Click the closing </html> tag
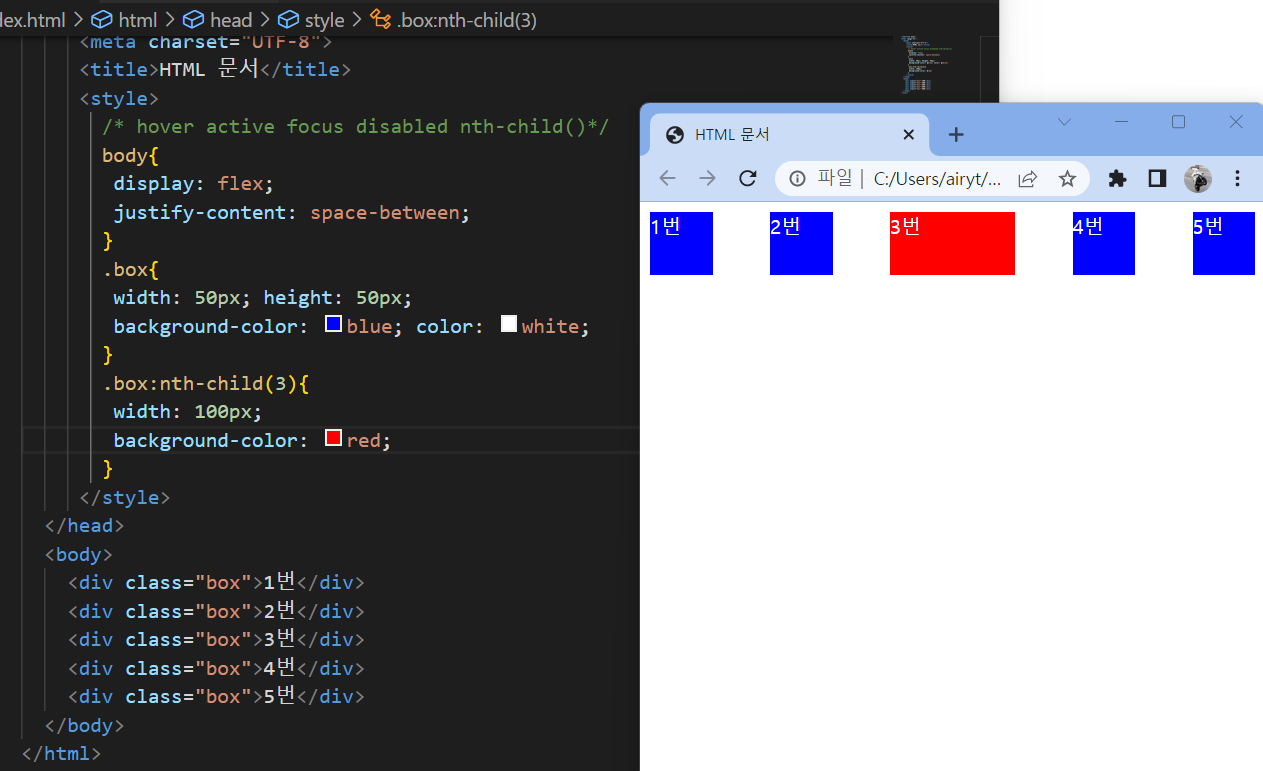The image size is (1263, 771). [x=61, y=753]
